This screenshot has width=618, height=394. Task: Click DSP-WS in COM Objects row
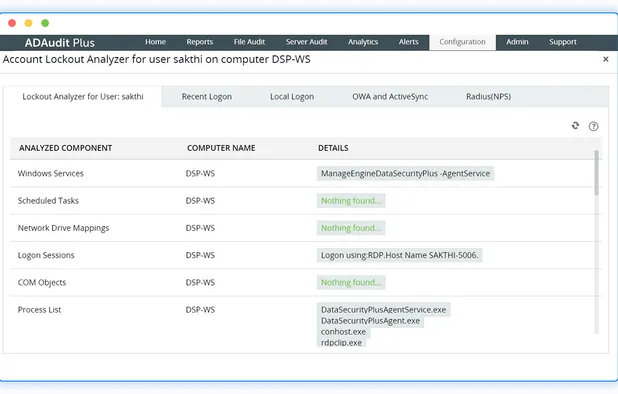tap(200, 282)
